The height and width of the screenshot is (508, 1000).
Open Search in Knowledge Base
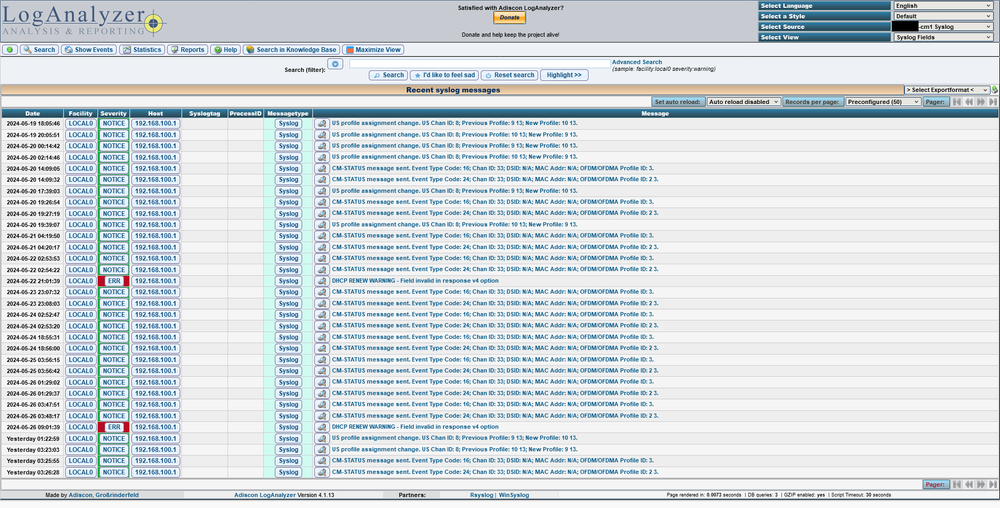(x=291, y=50)
